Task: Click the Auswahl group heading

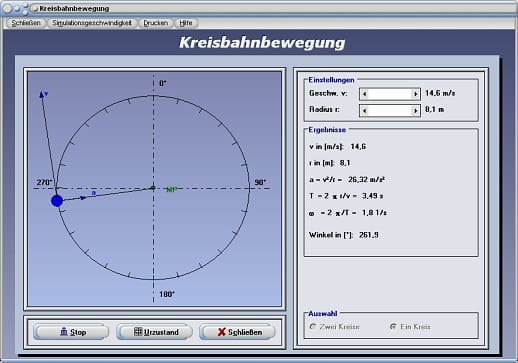Action: 323,314
